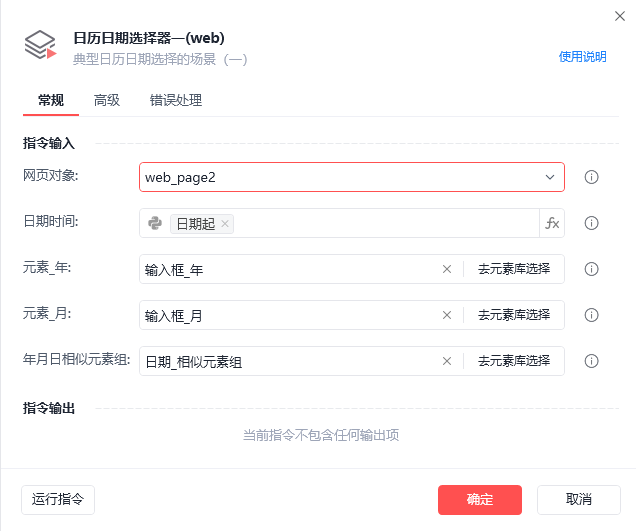Screen dimensions: 636x531
Task: Click the 取消 button
Action: click(578, 499)
